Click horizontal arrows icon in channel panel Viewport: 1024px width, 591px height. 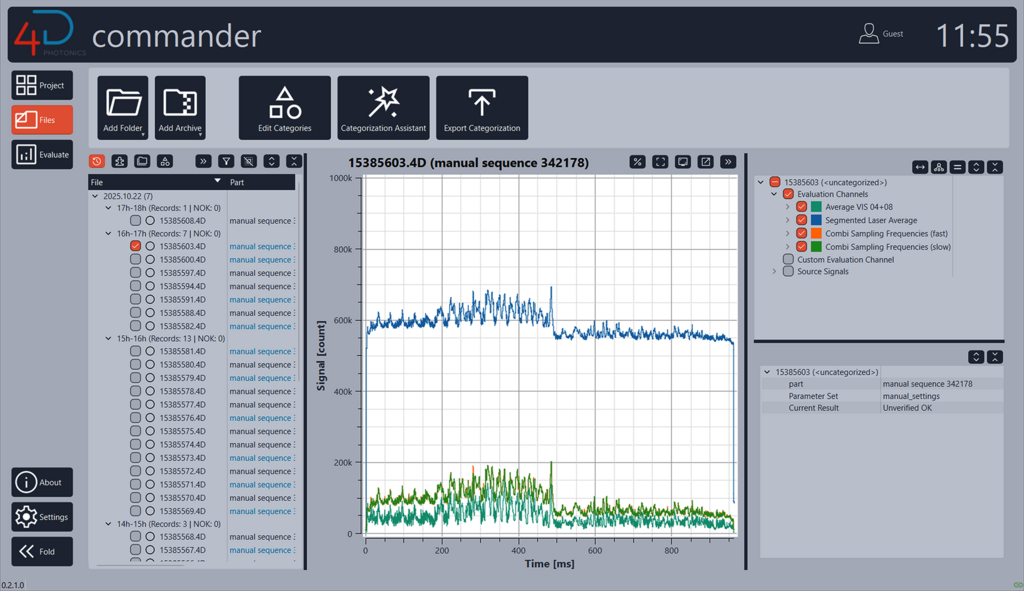(920, 167)
